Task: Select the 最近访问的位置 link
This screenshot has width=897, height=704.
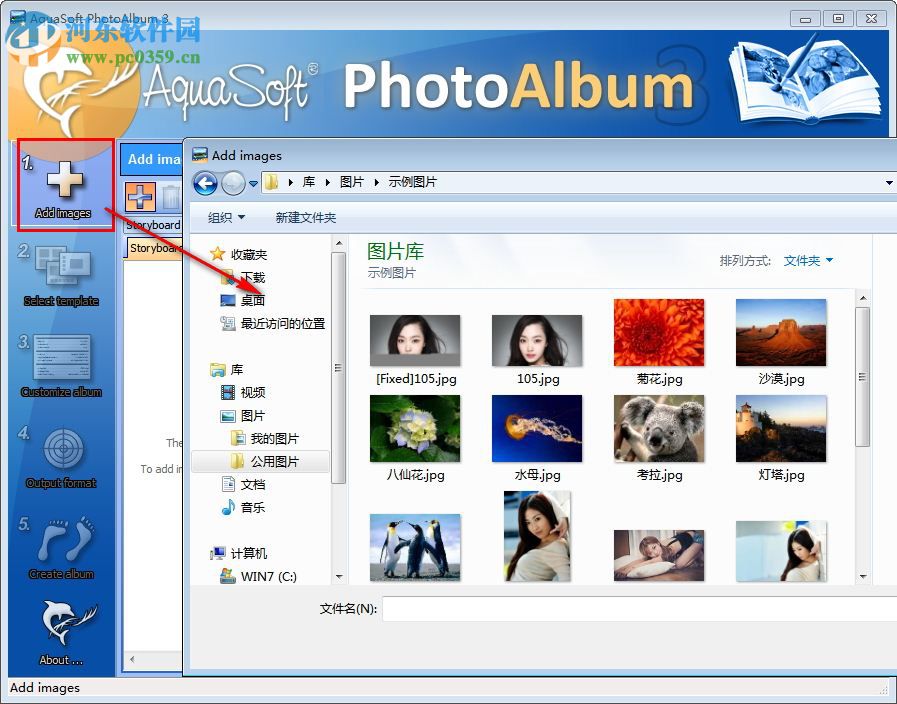Action: click(284, 323)
